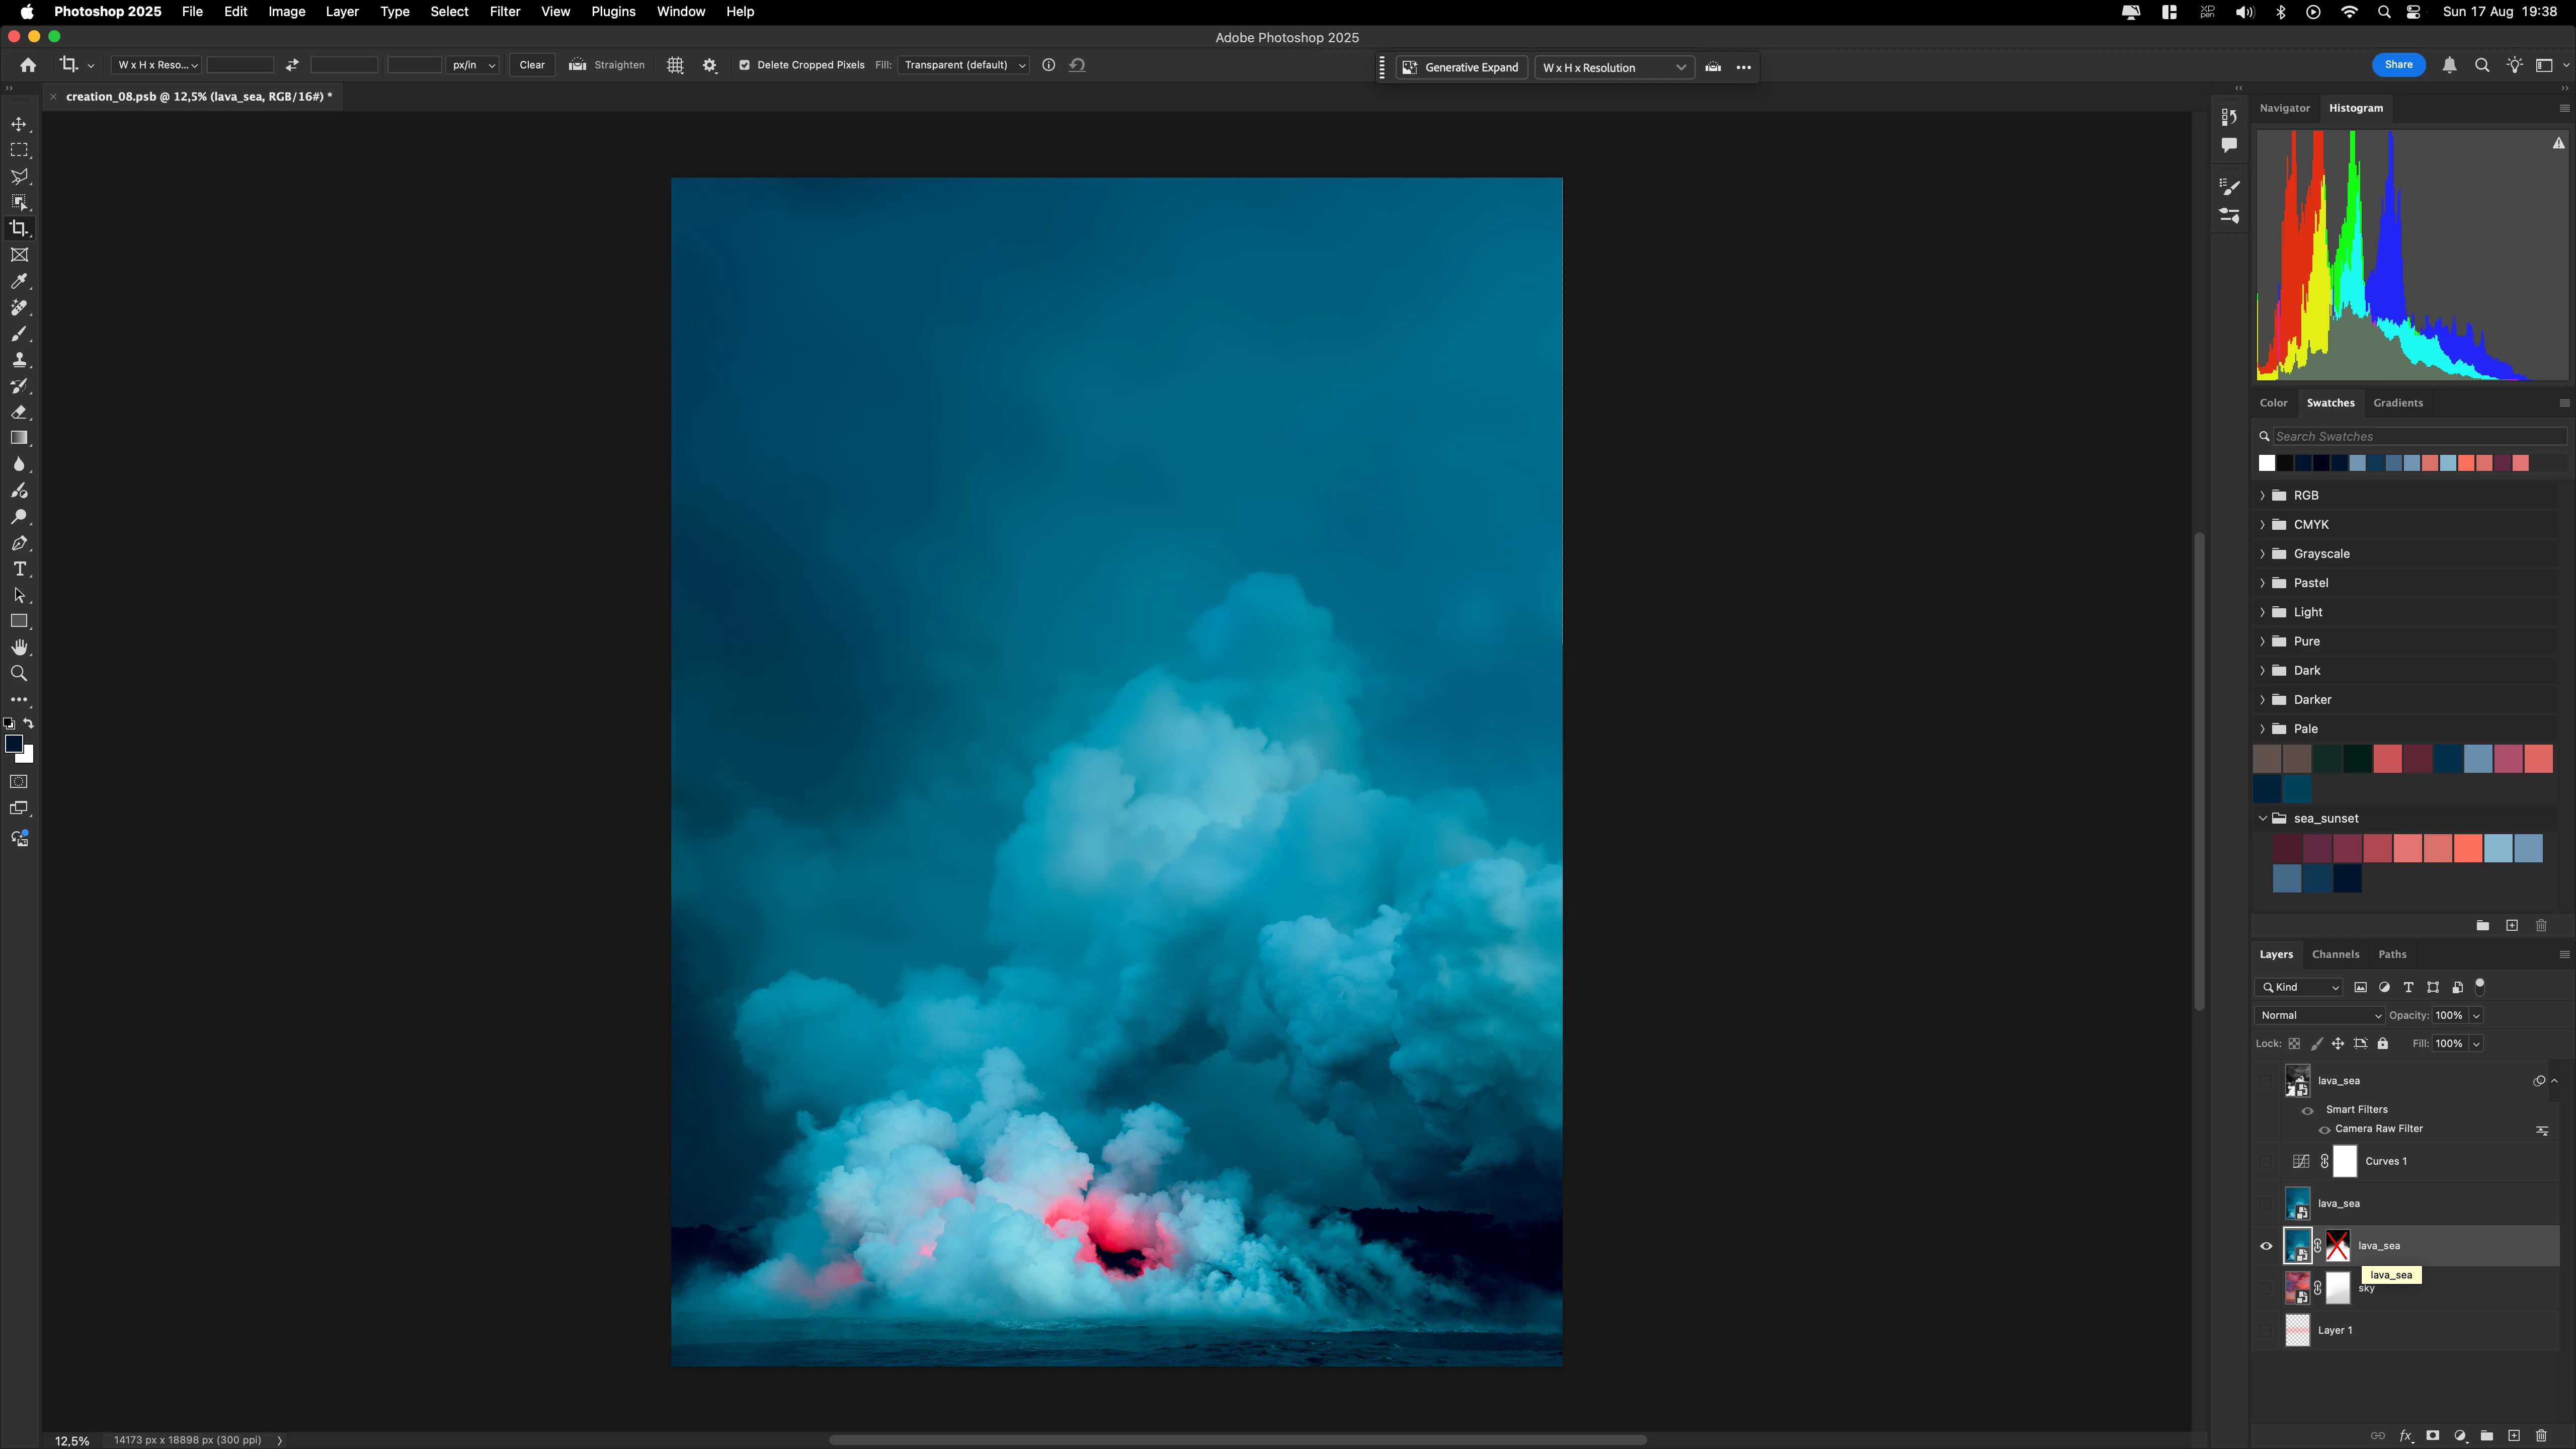Screen dimensions: 2576x1449
Task: Create new layer via Layers panel icon
Action: [2514, 1435]
